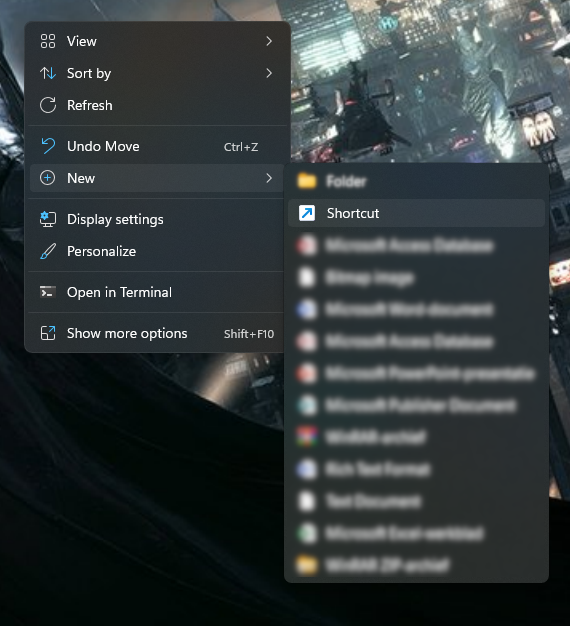Select Shortcut from the New submenu
Screen dimensions: 570x626
tap(416, 213)
